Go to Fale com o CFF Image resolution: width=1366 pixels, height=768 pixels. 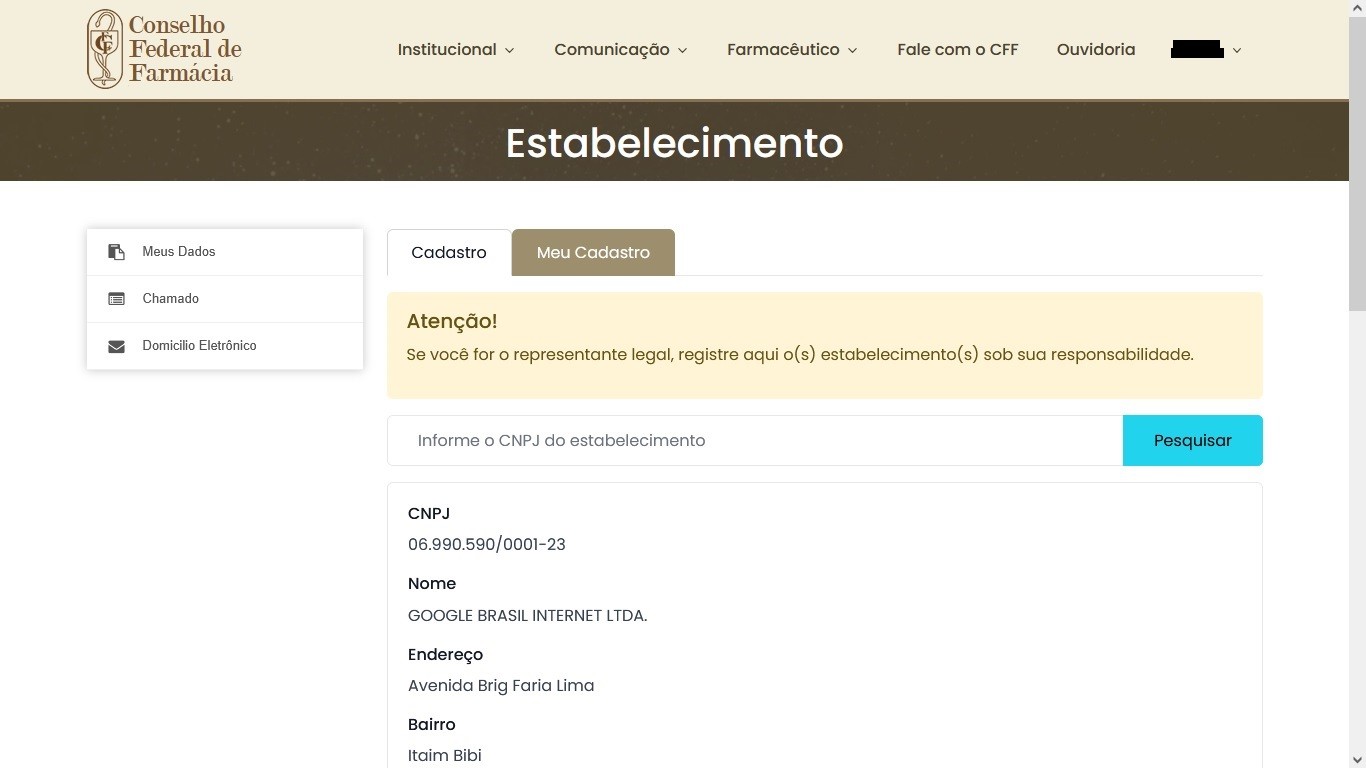tap(957, 50)
